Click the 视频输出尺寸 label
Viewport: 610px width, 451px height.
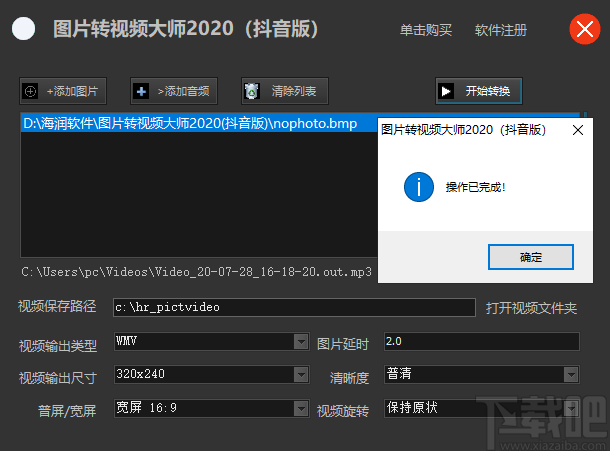pos(58,378)
